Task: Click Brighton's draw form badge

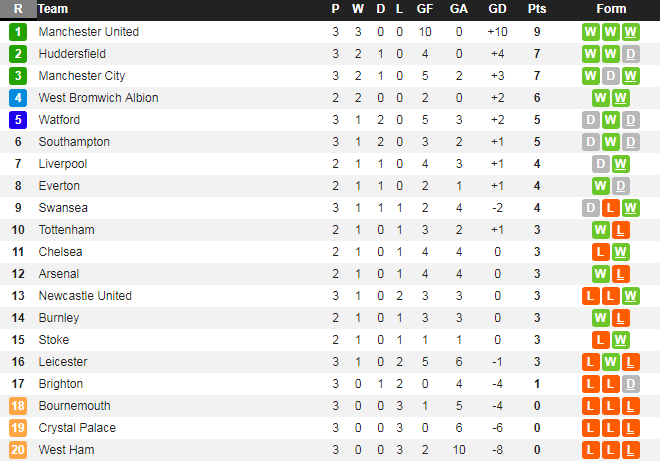Action: [x=630, y=384]
